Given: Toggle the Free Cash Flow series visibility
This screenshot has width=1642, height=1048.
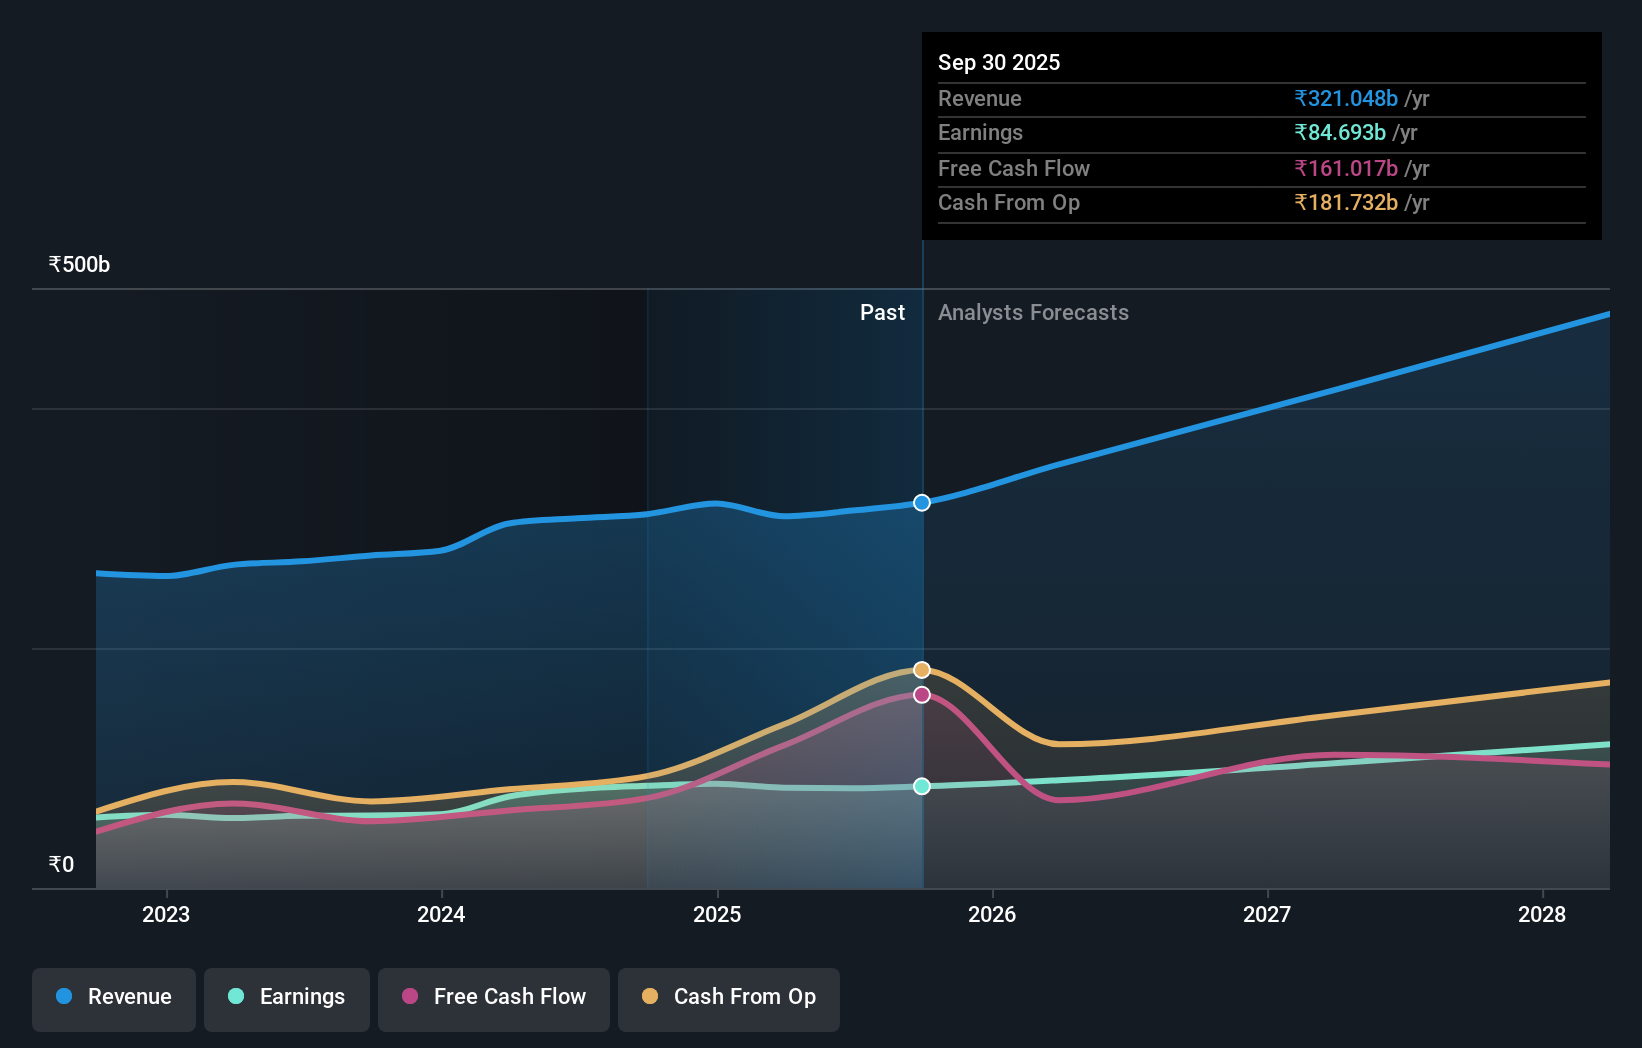Looking at the screenshot, I should (x=493, y=998).
